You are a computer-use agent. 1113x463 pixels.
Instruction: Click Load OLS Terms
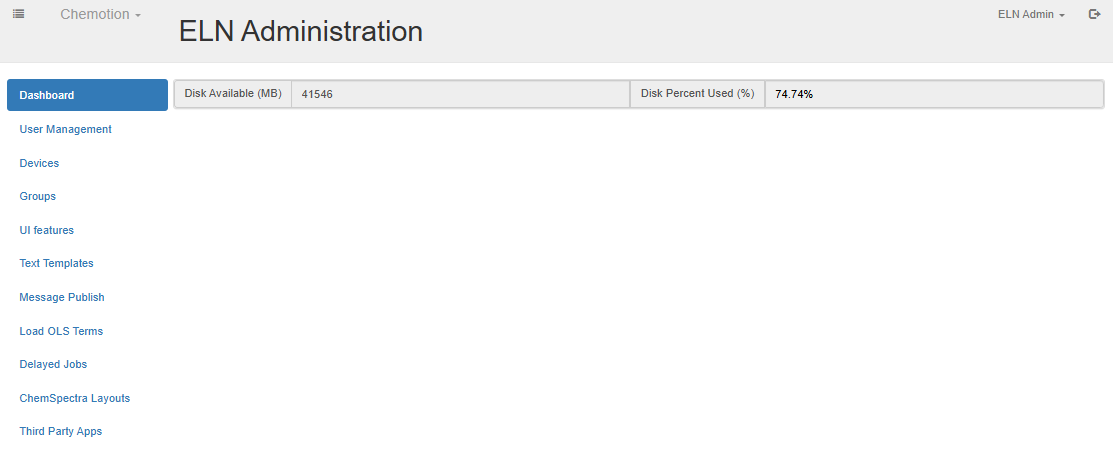(61, 331)
